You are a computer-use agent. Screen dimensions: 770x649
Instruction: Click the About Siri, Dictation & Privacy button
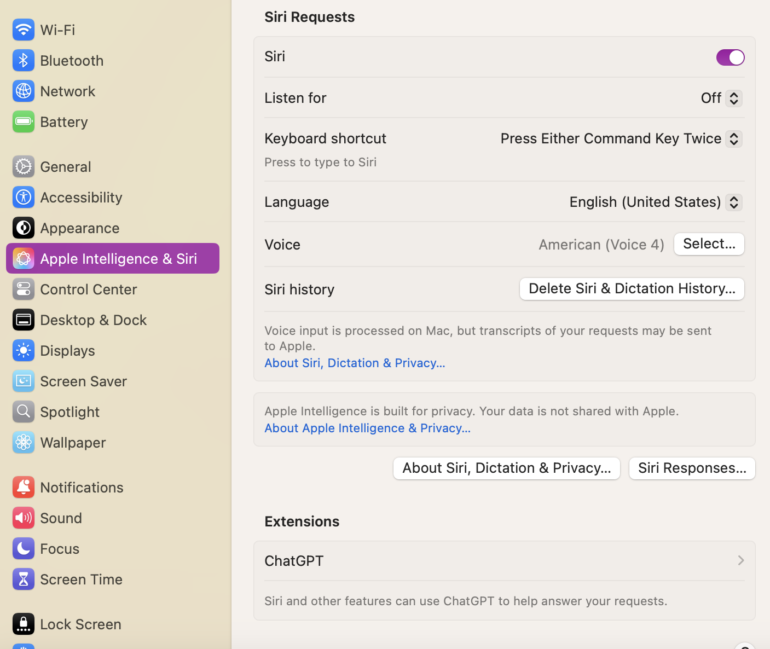click(506, 468)
